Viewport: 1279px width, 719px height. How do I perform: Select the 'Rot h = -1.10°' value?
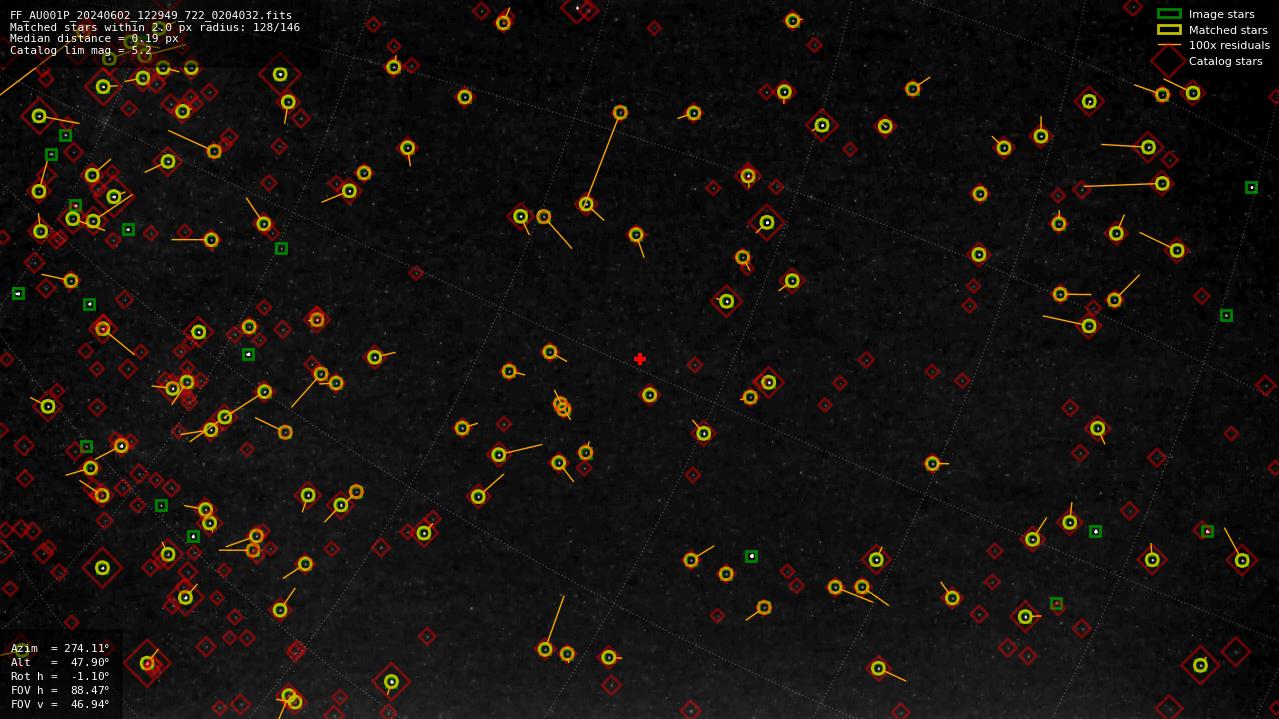tap(60, 676)
